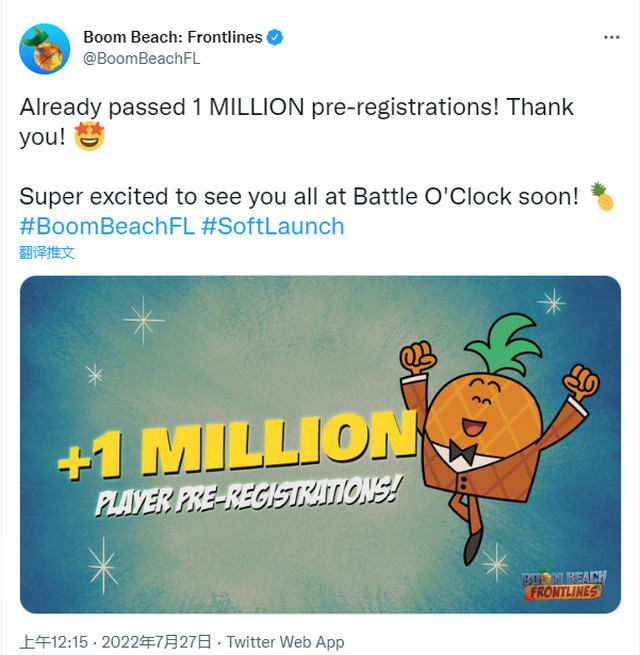Click the '+1 MILLION' yellow text in image
The width and height of the screenshot is (640, 655).
238,445
